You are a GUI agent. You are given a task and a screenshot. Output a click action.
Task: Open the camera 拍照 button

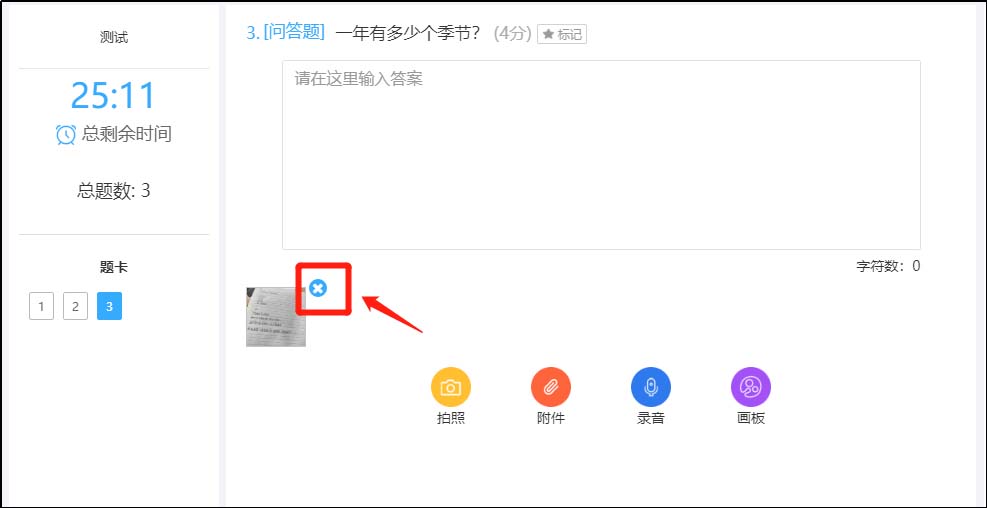[x=451, y=387]
